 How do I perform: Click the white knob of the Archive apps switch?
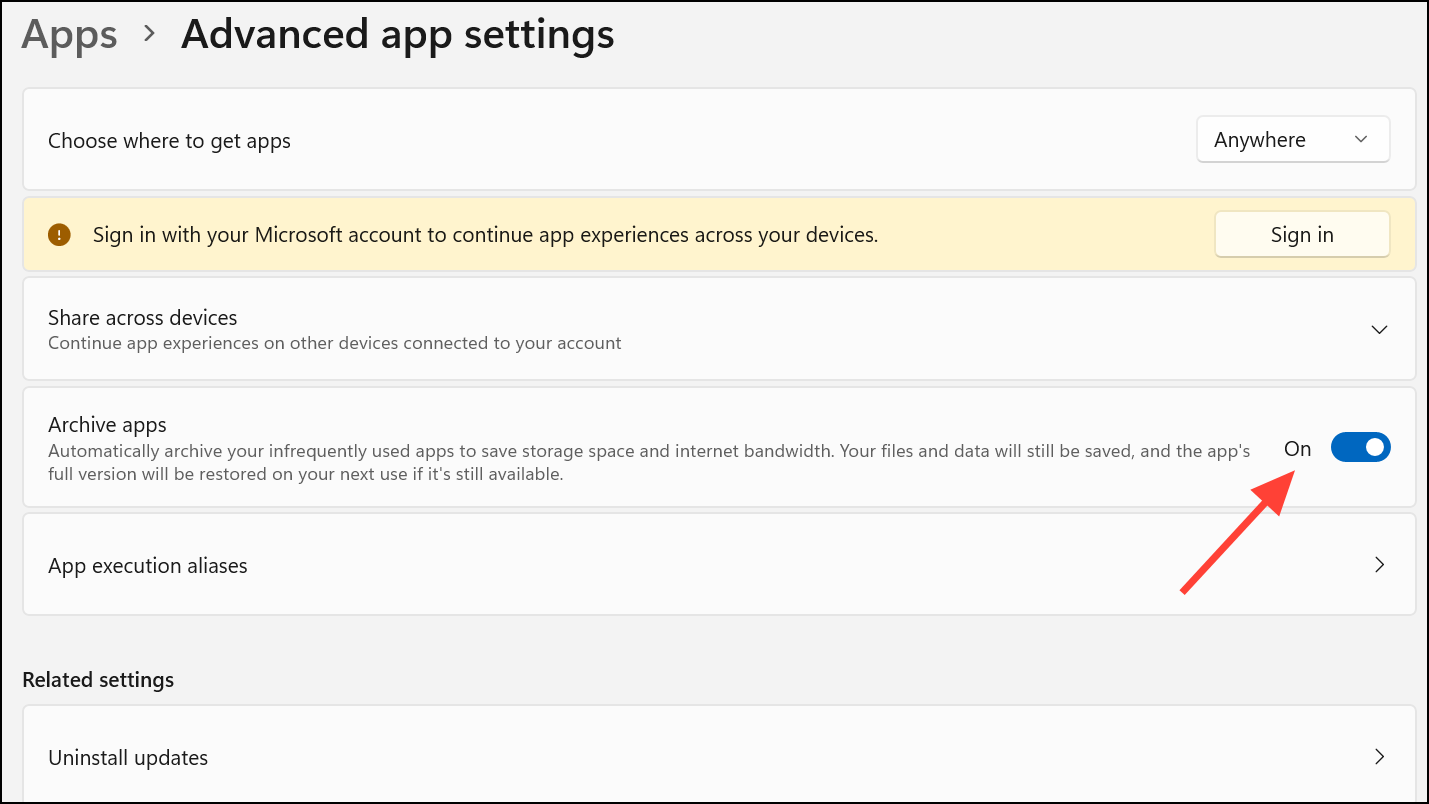[1374, 447]
